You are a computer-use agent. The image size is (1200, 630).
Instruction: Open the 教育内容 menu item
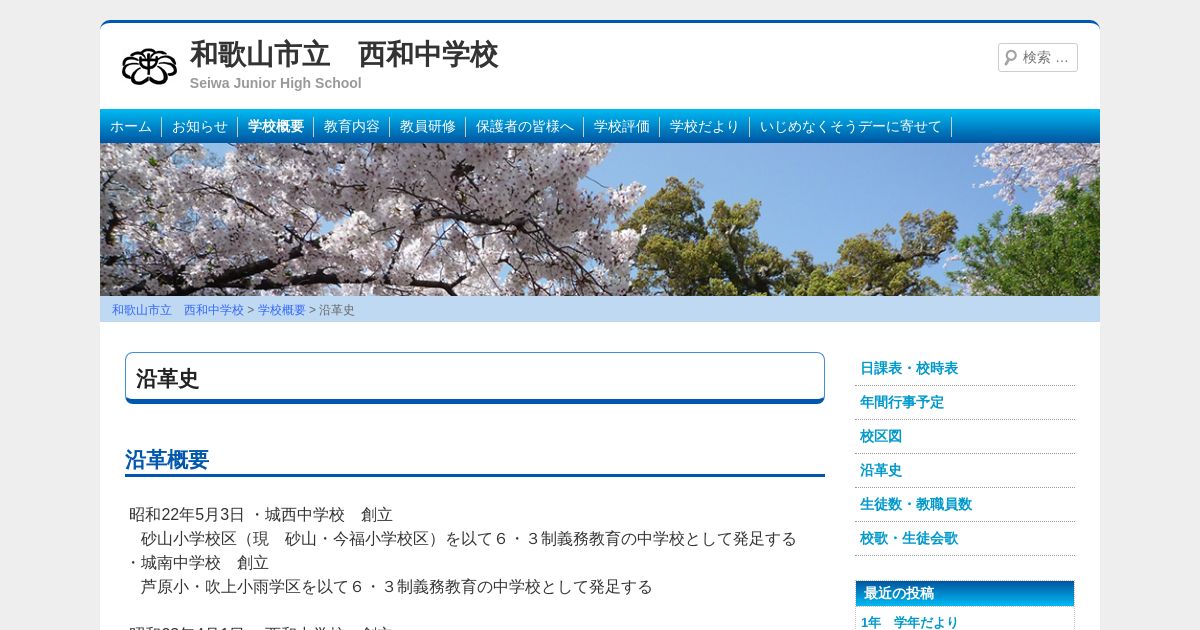pyautogui.click(x=352, y=126)
